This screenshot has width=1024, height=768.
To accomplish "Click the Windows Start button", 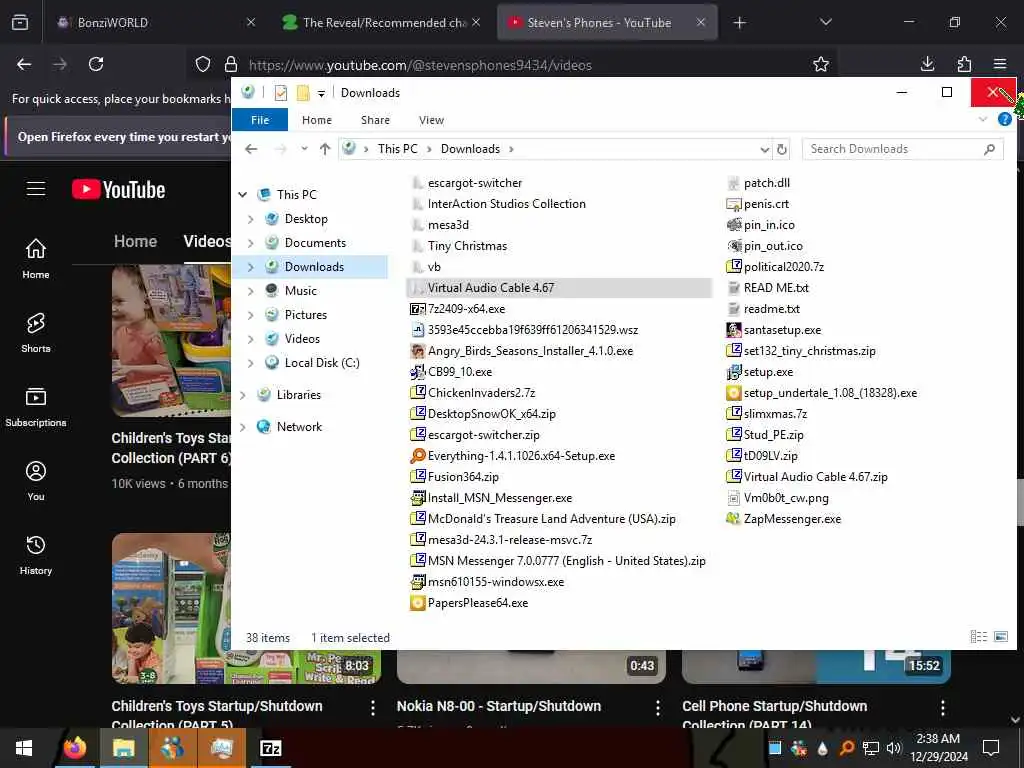I will click(24, 748).
